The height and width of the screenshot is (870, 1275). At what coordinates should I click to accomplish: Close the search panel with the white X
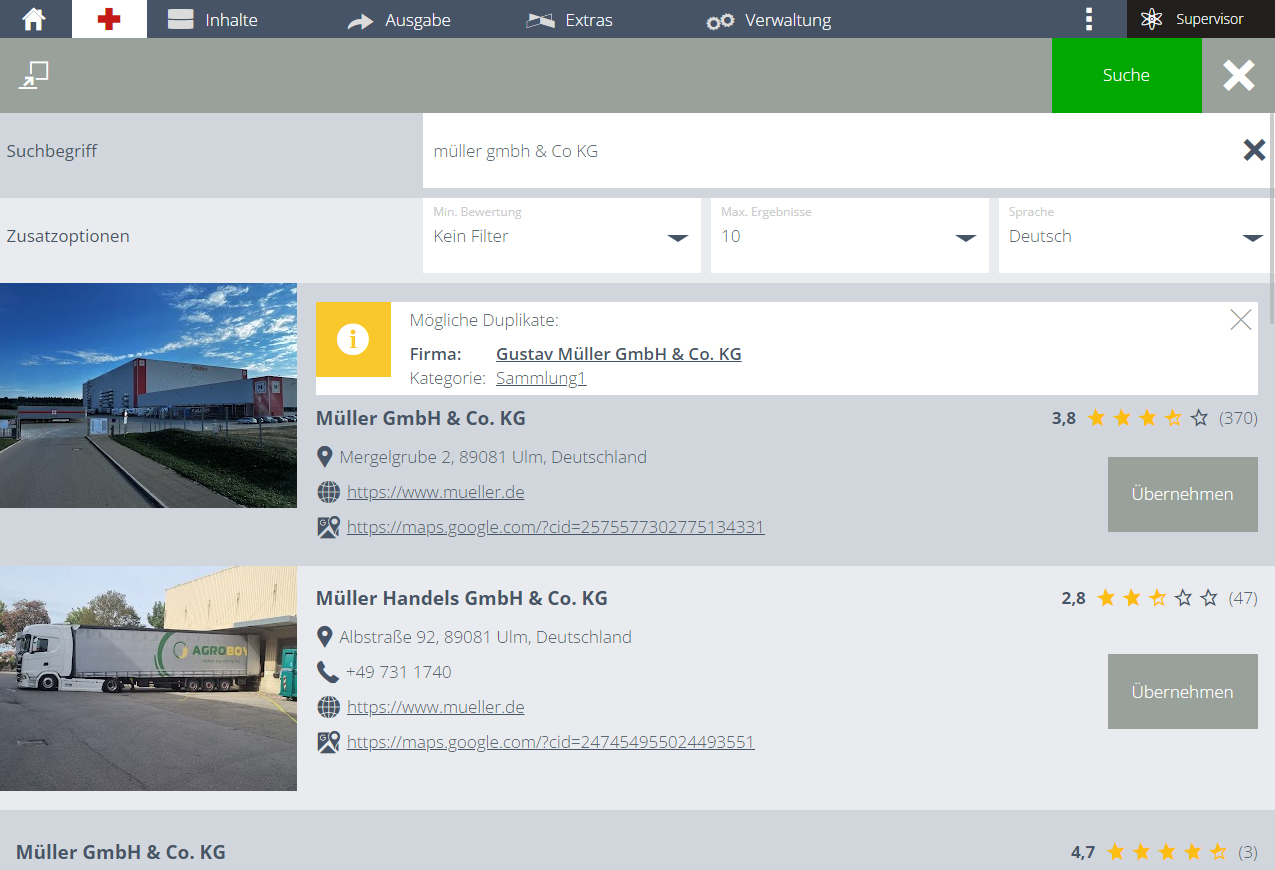(1238, 75)
